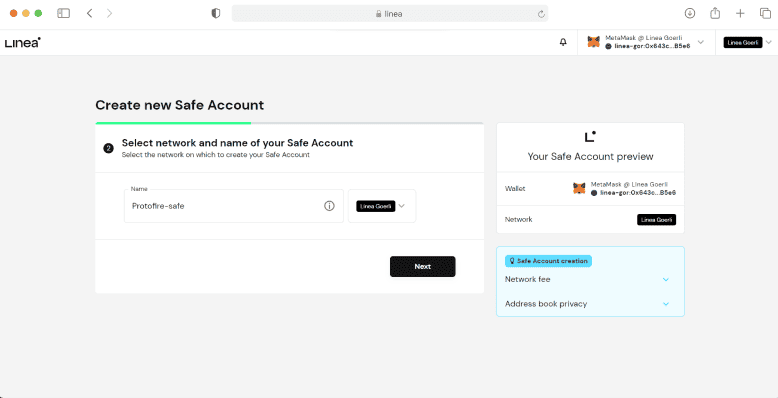Click the Protofire-safe name input field

234,206
